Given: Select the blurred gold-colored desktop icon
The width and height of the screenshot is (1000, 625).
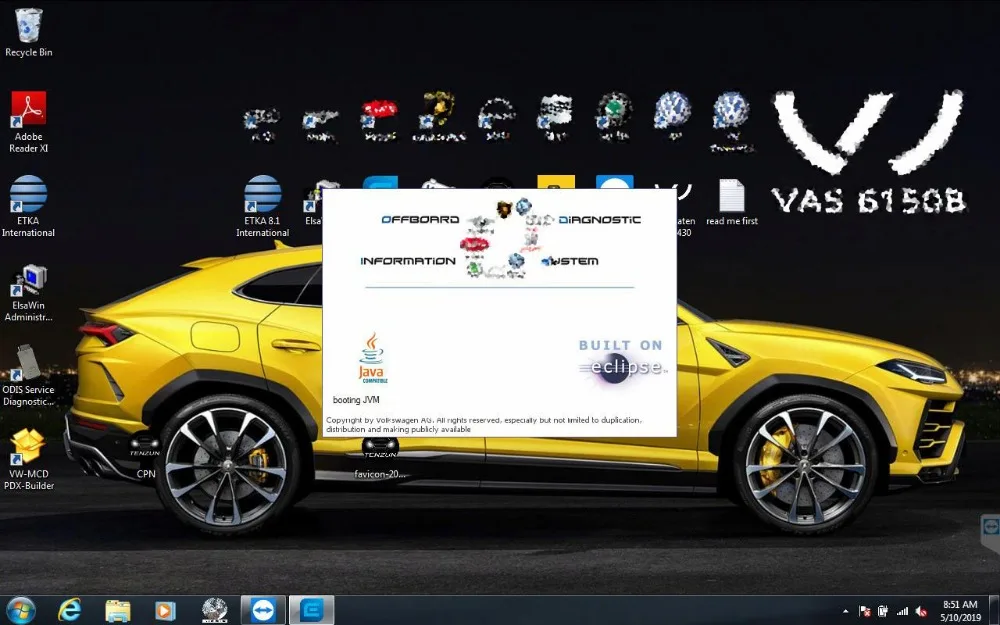Looking at the screenshot, I should point(439,116).
